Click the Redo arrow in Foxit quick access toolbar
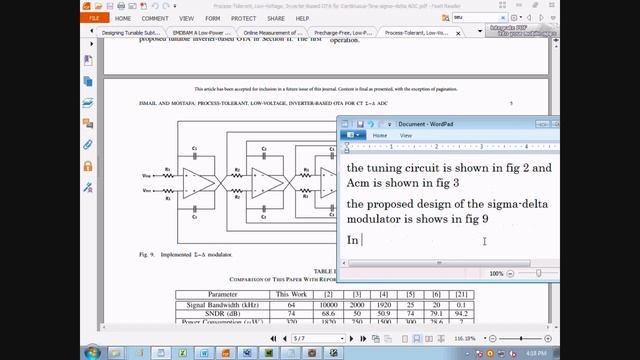 click(x=165, y=6)
